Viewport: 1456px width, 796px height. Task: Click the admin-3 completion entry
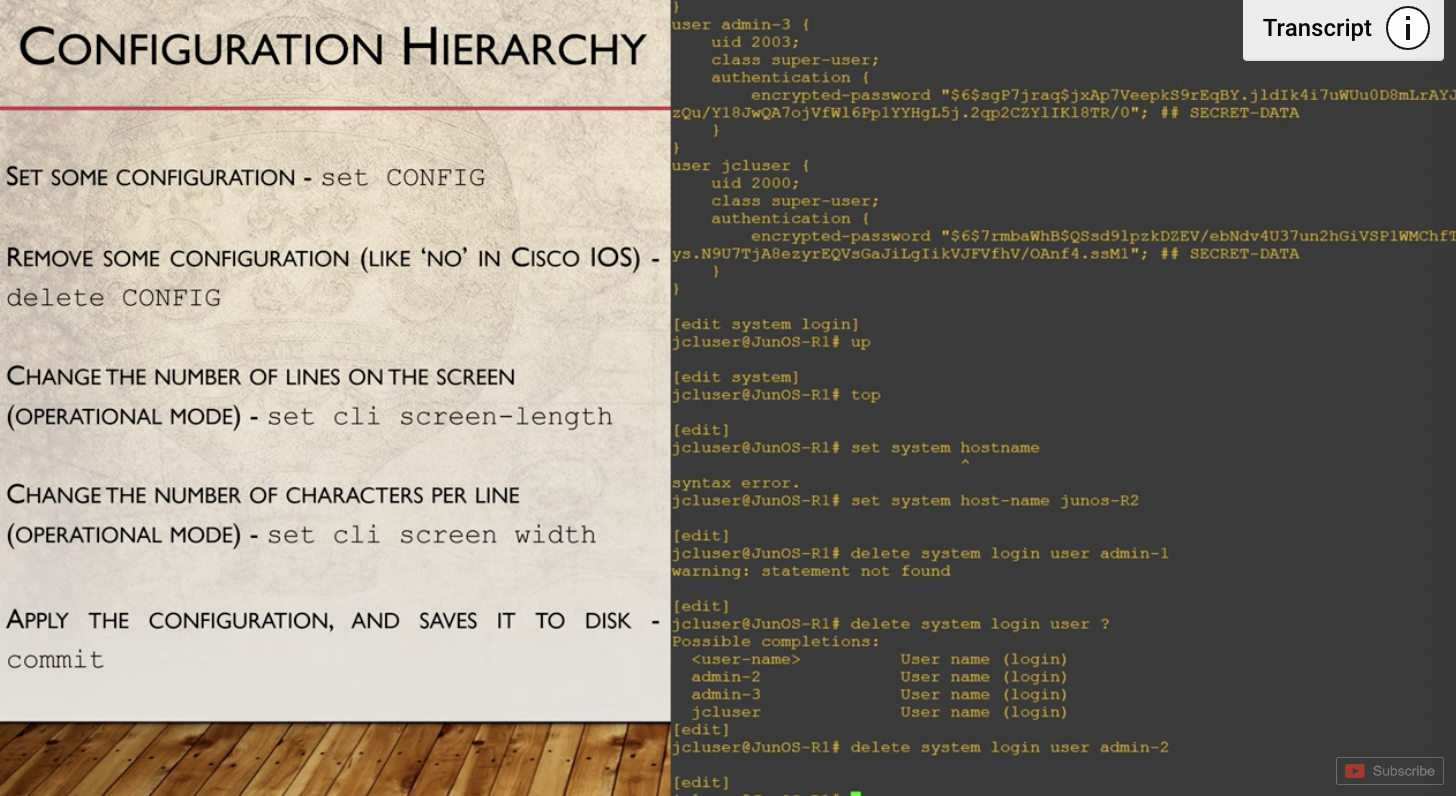pos(726,694)
